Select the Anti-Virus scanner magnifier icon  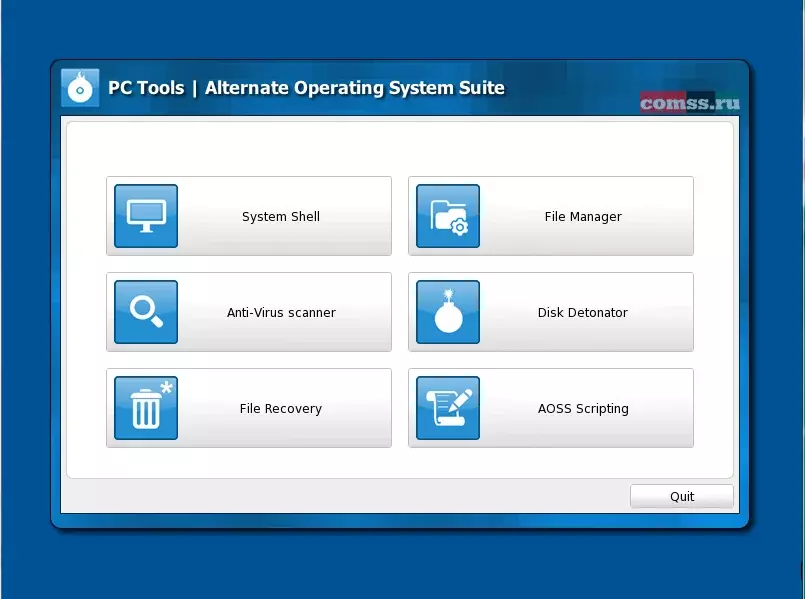(146, 312)
